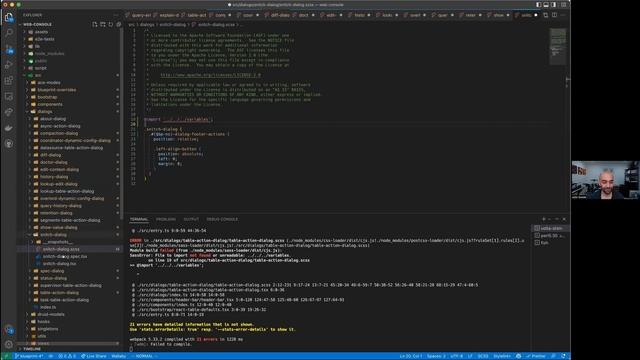
Task: Open the query-ent editor tab
Action: click(x=138, y=16)
